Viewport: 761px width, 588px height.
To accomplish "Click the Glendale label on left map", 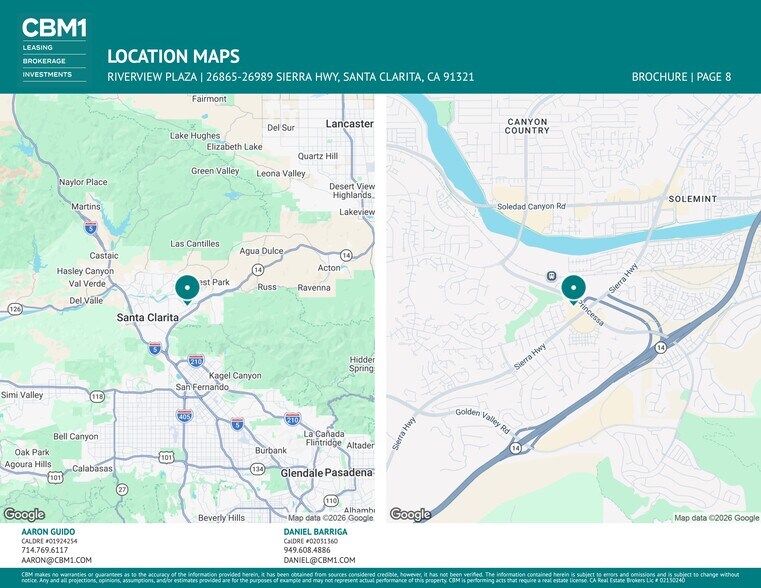I will [301, 473].
